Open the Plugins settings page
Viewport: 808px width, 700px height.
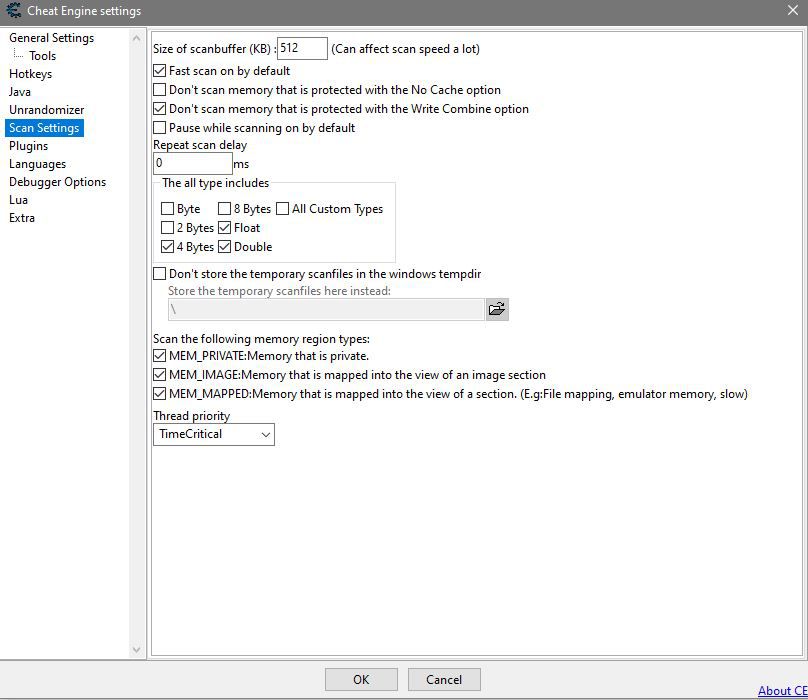pos(28,146)
